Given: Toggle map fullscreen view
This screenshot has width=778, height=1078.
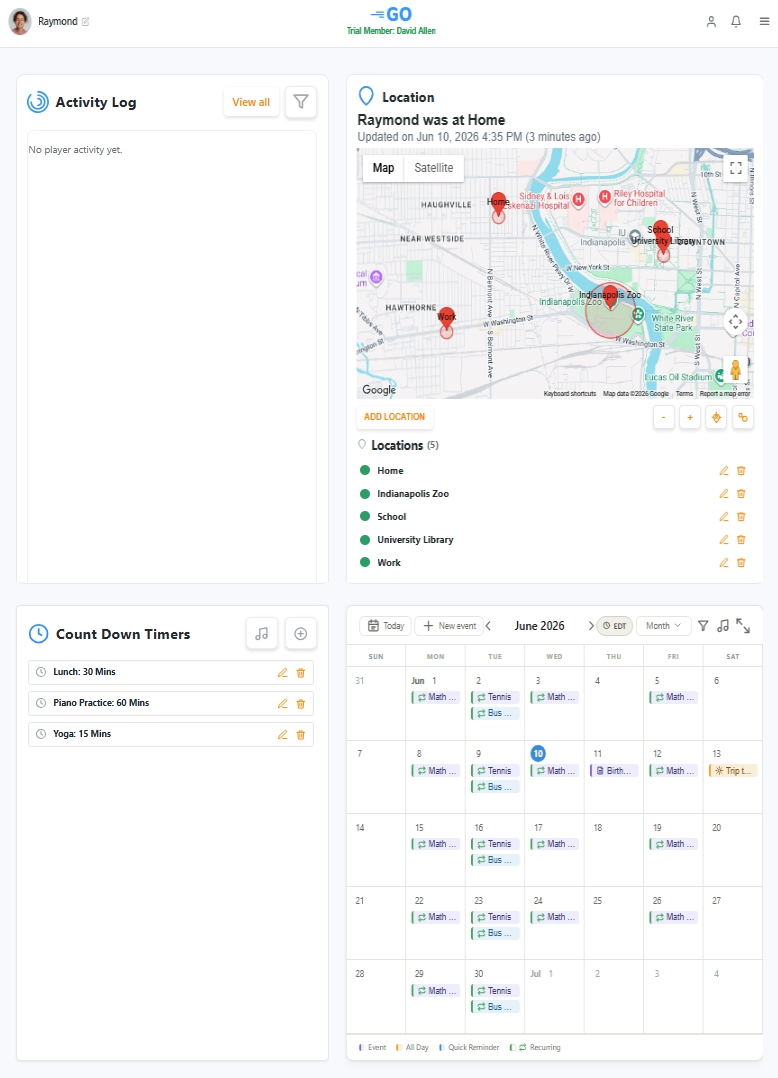Looking at the screenshot, I should coord(735,168).
